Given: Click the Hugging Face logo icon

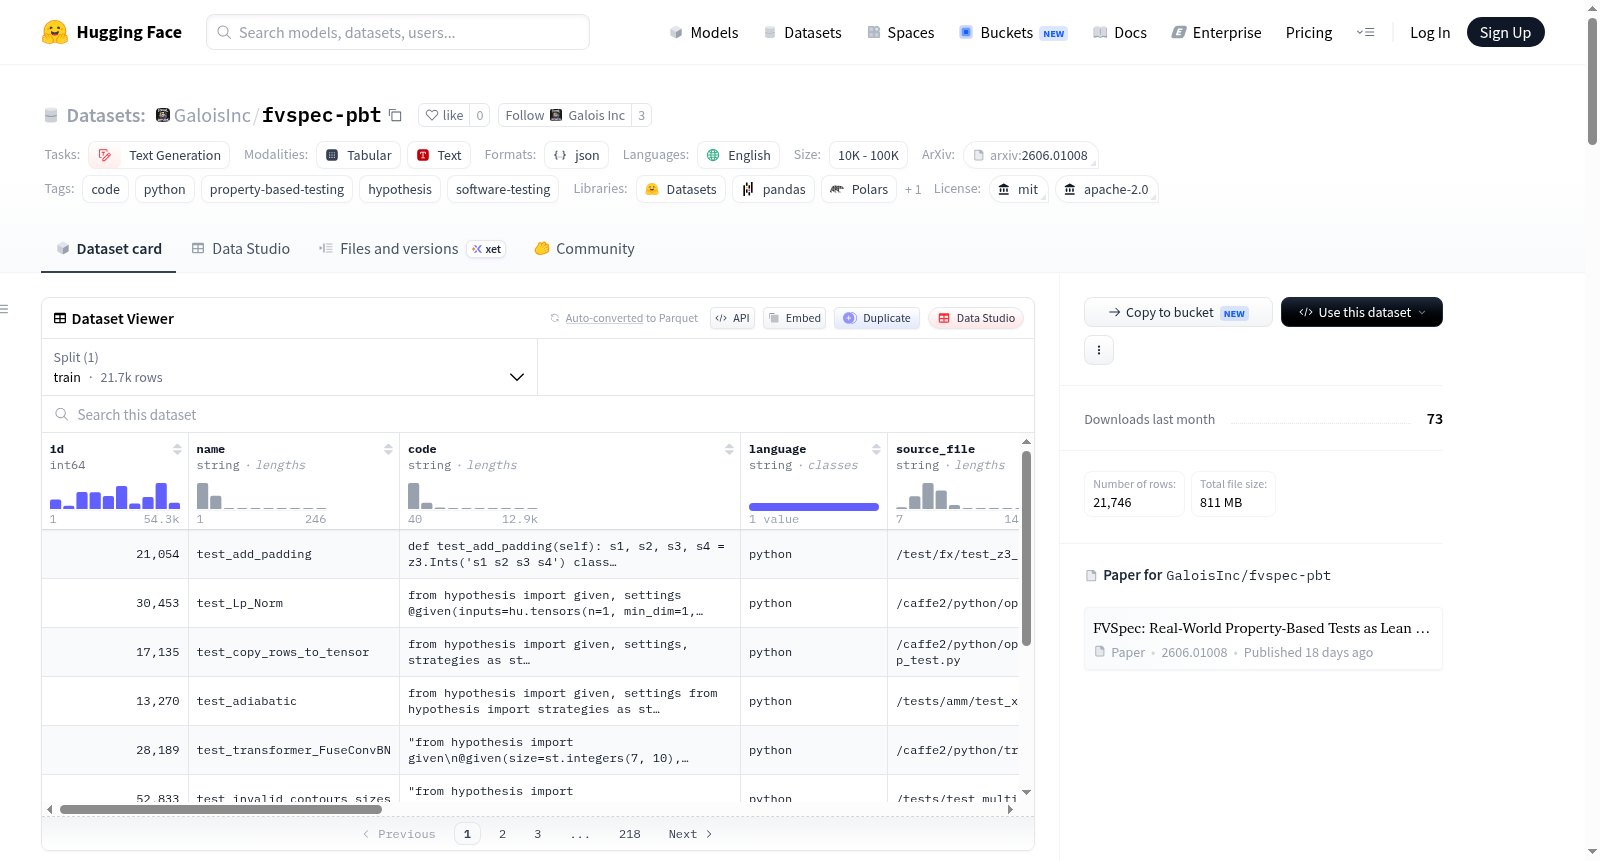Looking at the screenshot, I should [55, 32].
